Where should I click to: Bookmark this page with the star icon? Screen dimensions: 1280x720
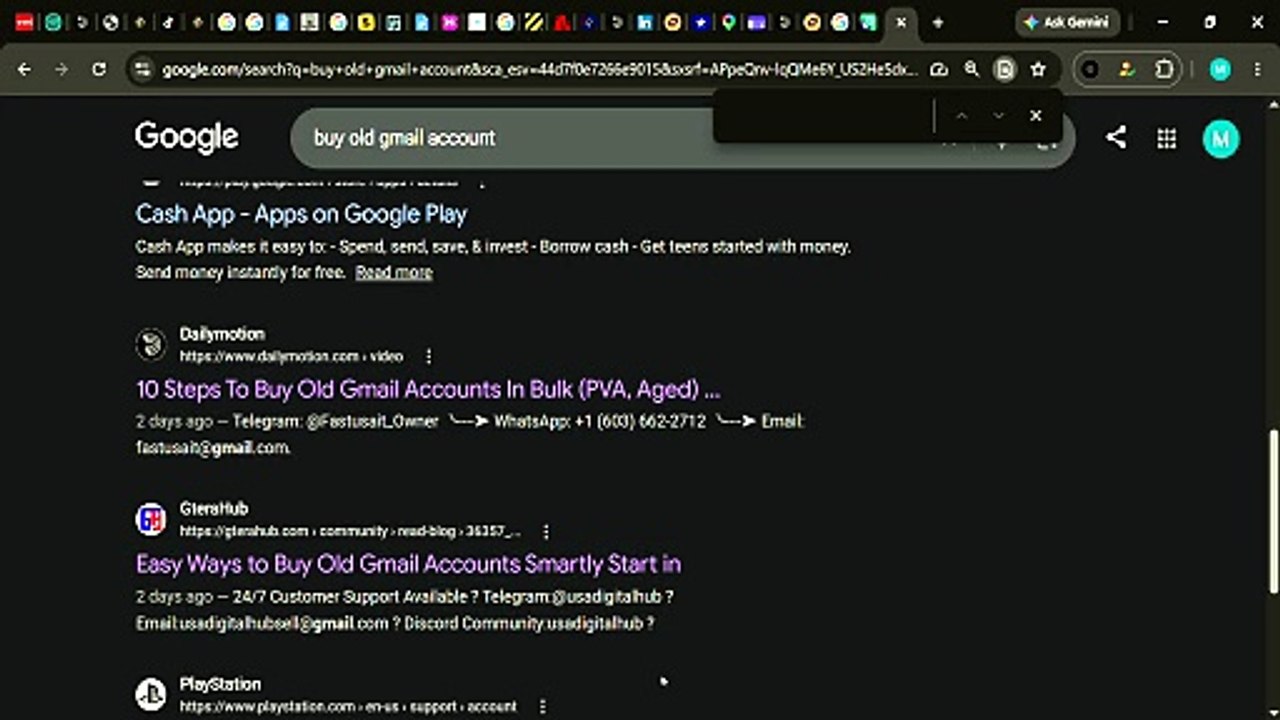[x=1038, y=69]
